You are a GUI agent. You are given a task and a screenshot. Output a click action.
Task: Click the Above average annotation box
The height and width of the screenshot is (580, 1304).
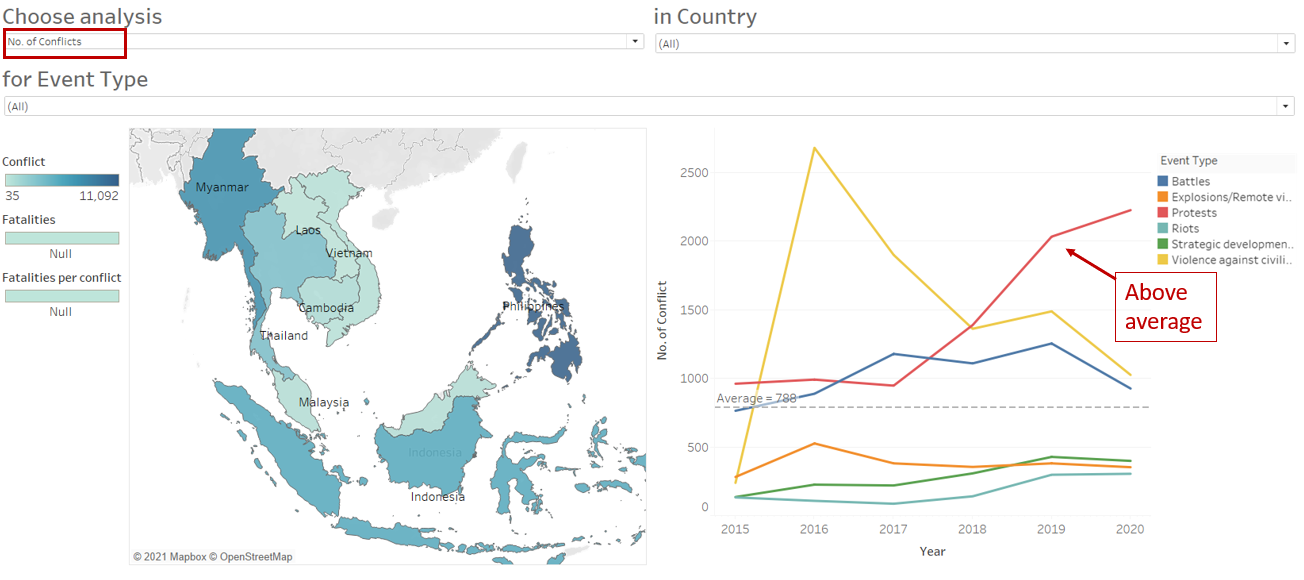pyautogui.click(x=1165, y=307)
